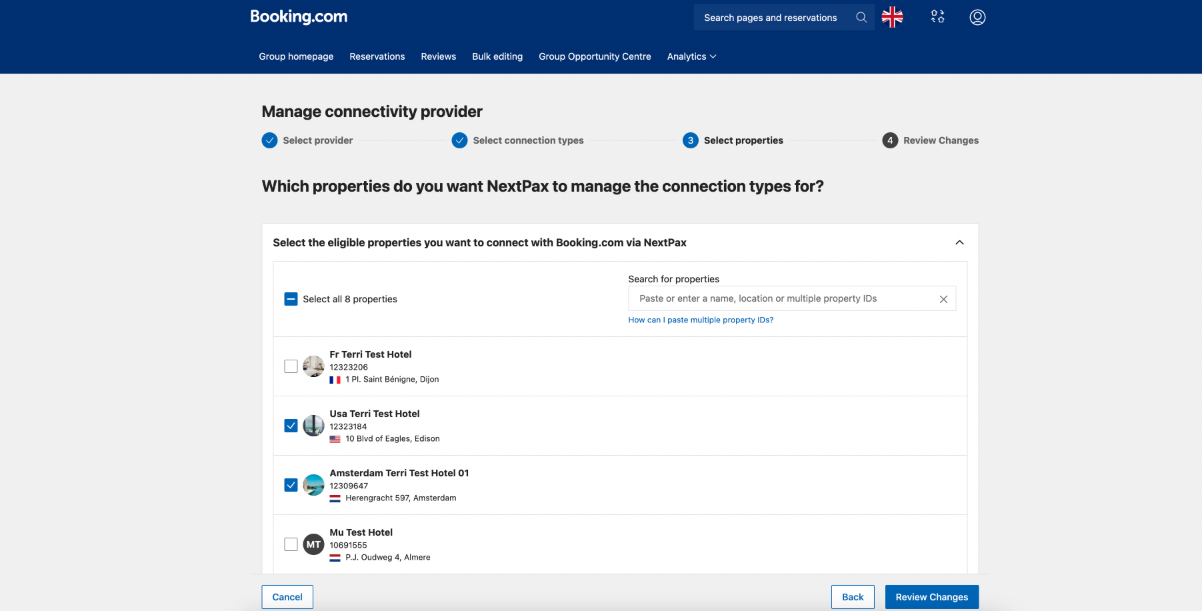The image size is (1202, 611).
Task: Click Amsterdam Terri Test Hotel 01 name
Action: tap(399, 473)
